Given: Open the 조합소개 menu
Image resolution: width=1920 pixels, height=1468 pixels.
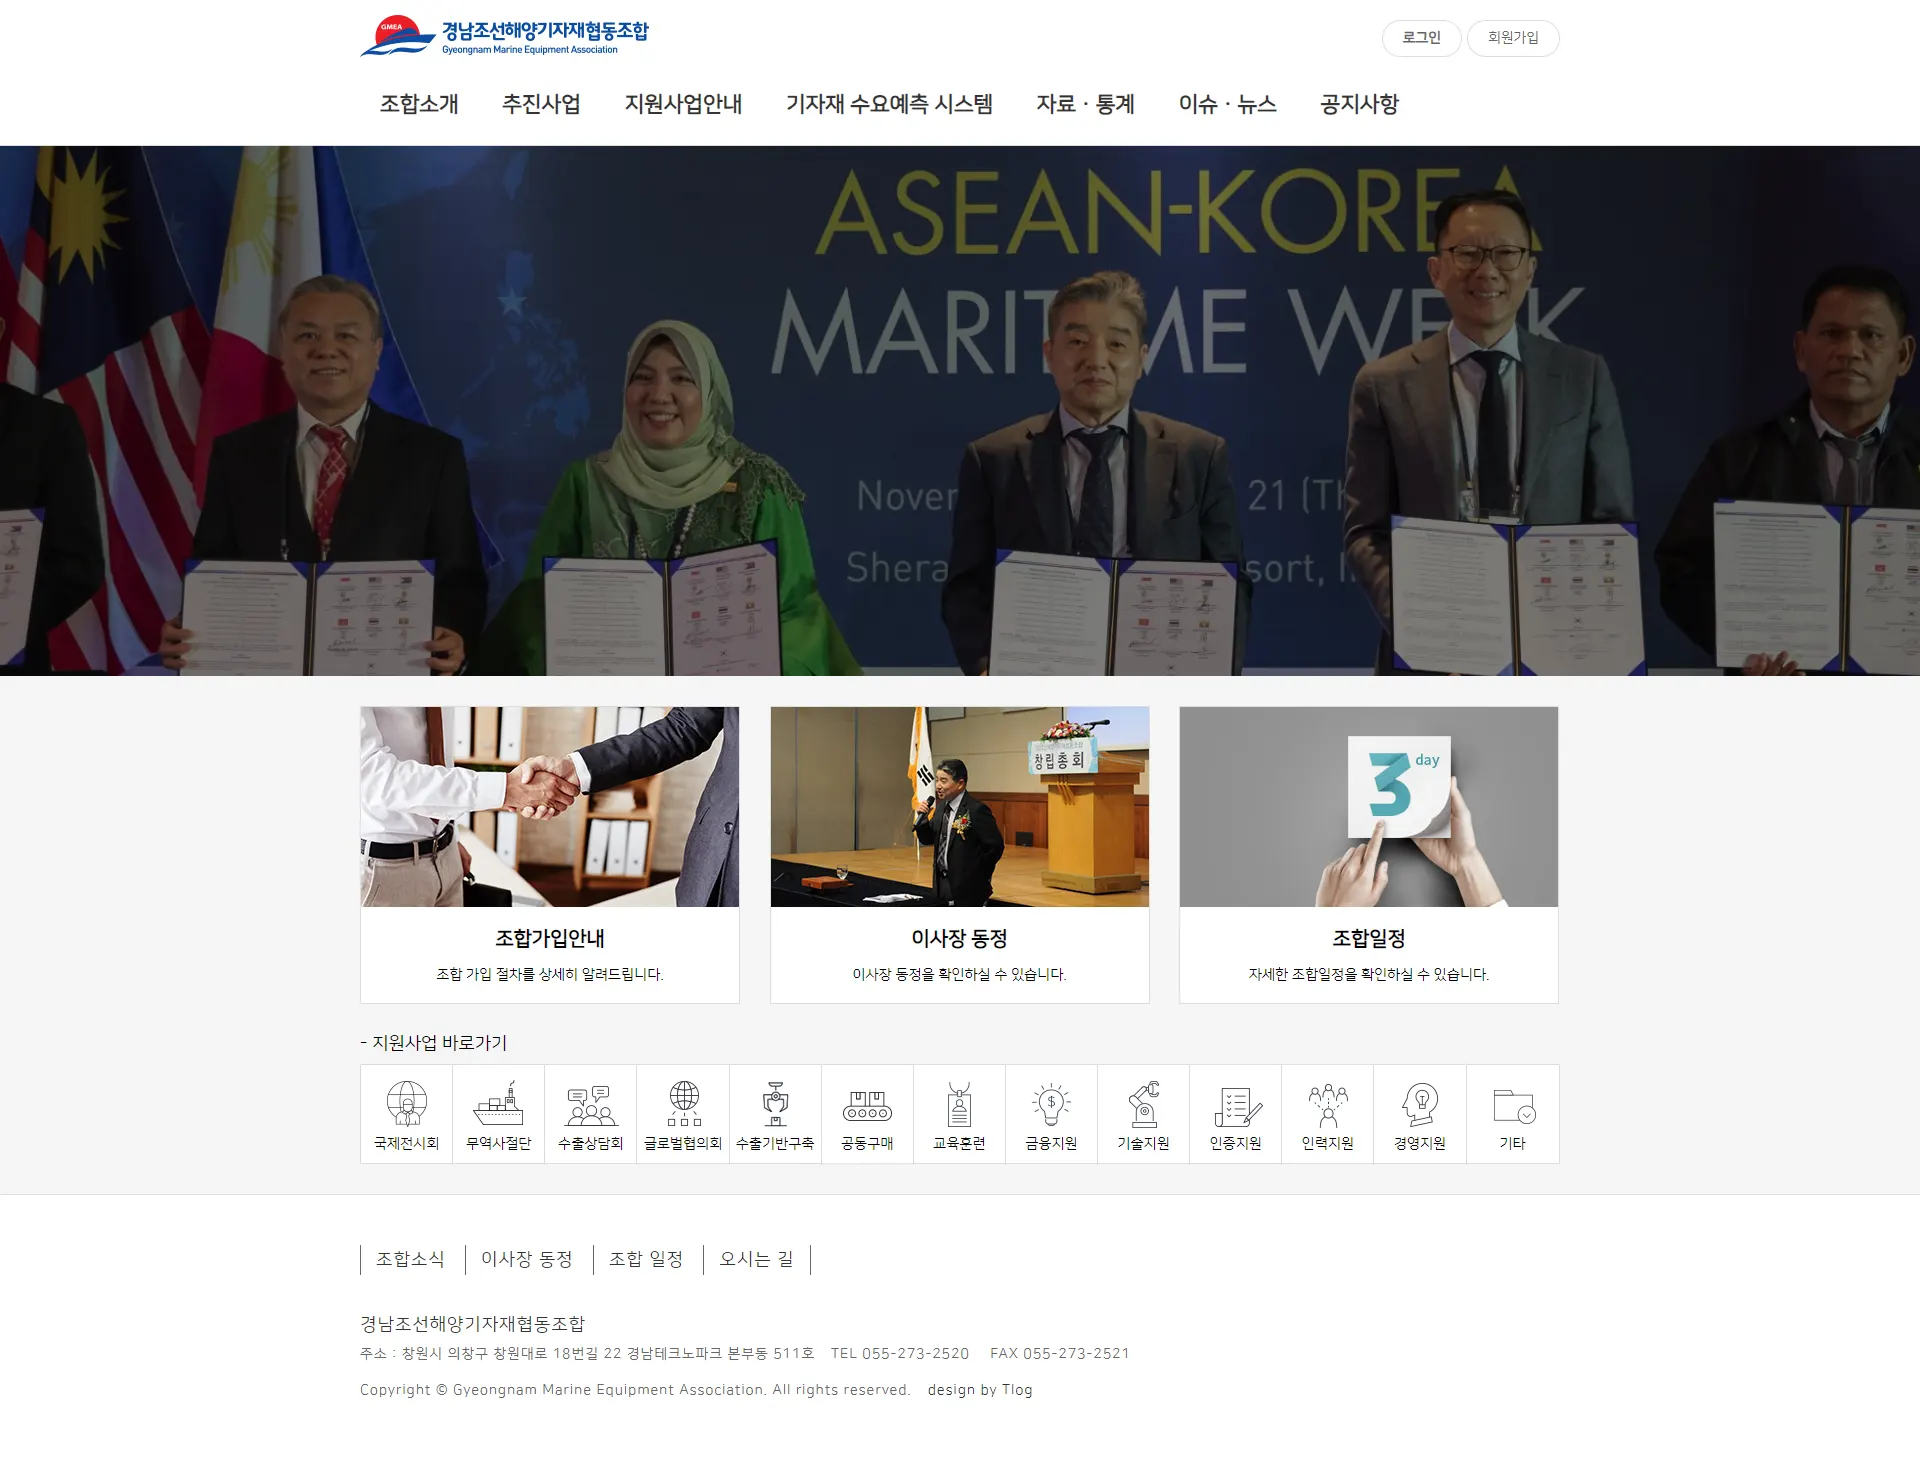Looking at the screenshot, I should click(419, 104).
